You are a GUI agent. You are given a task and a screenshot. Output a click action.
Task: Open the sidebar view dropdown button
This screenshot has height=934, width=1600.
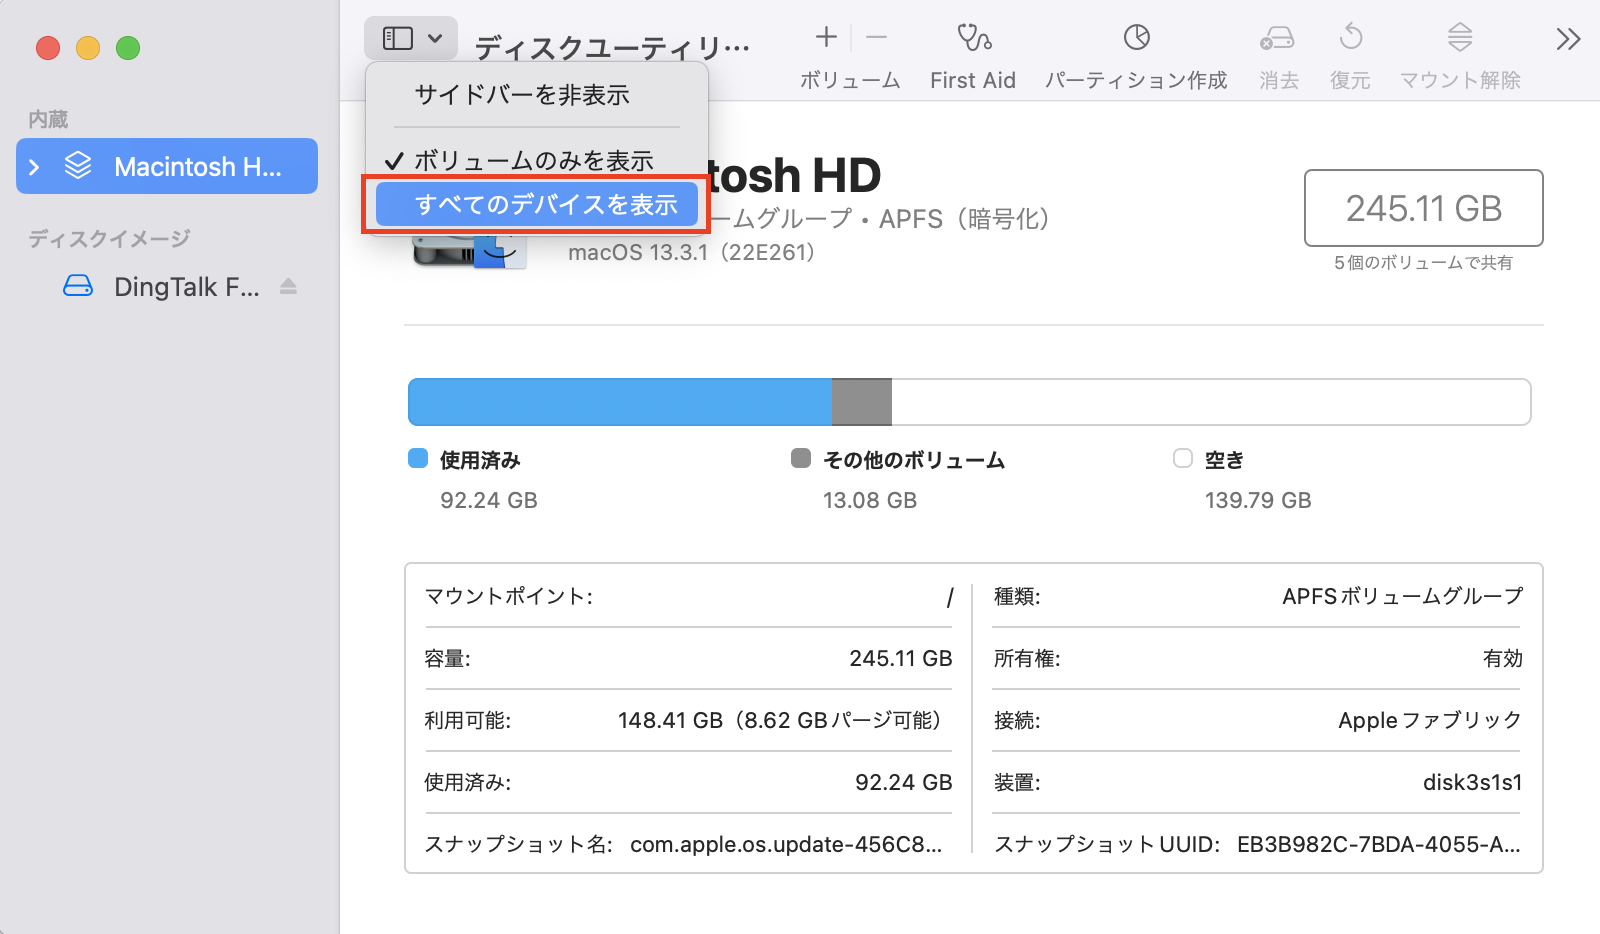pos(411,39)
